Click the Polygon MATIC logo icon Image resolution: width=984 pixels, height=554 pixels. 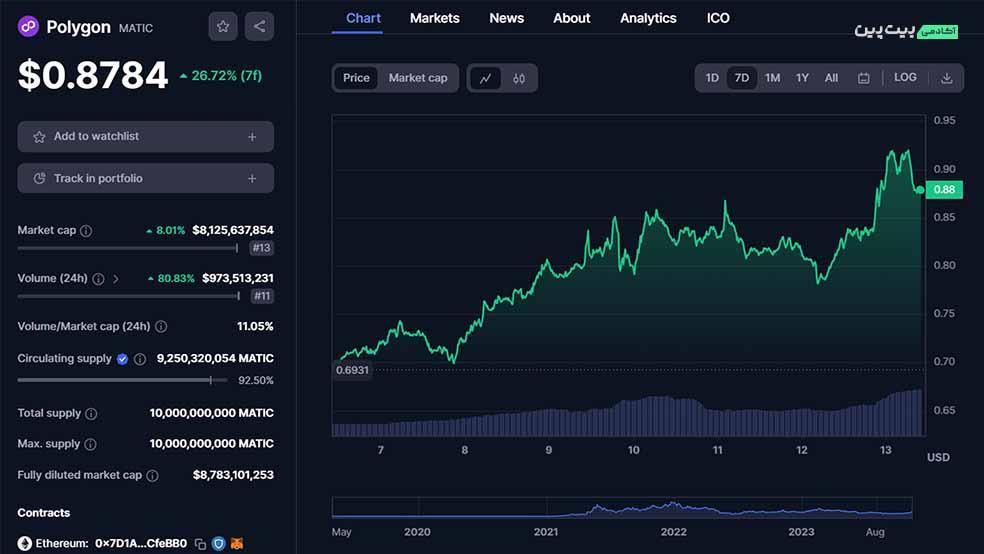(x=28, y=27)
